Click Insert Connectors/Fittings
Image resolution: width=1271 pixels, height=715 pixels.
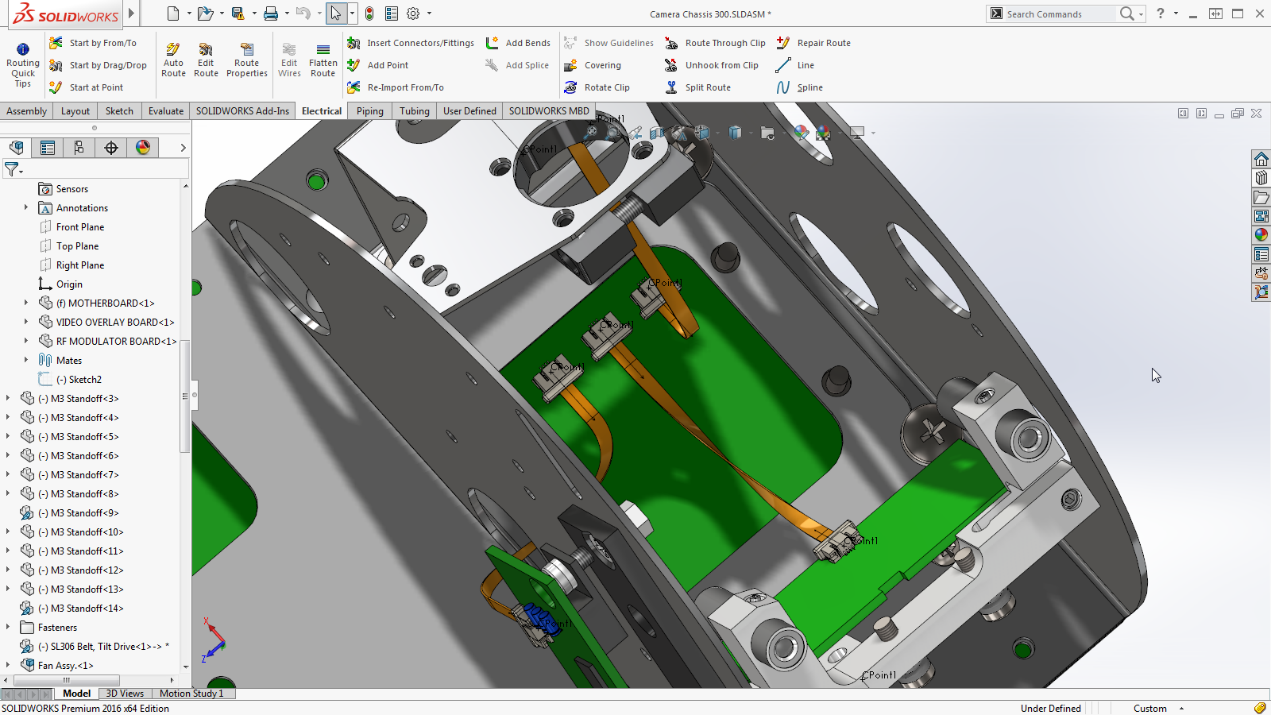click(410, 43)
